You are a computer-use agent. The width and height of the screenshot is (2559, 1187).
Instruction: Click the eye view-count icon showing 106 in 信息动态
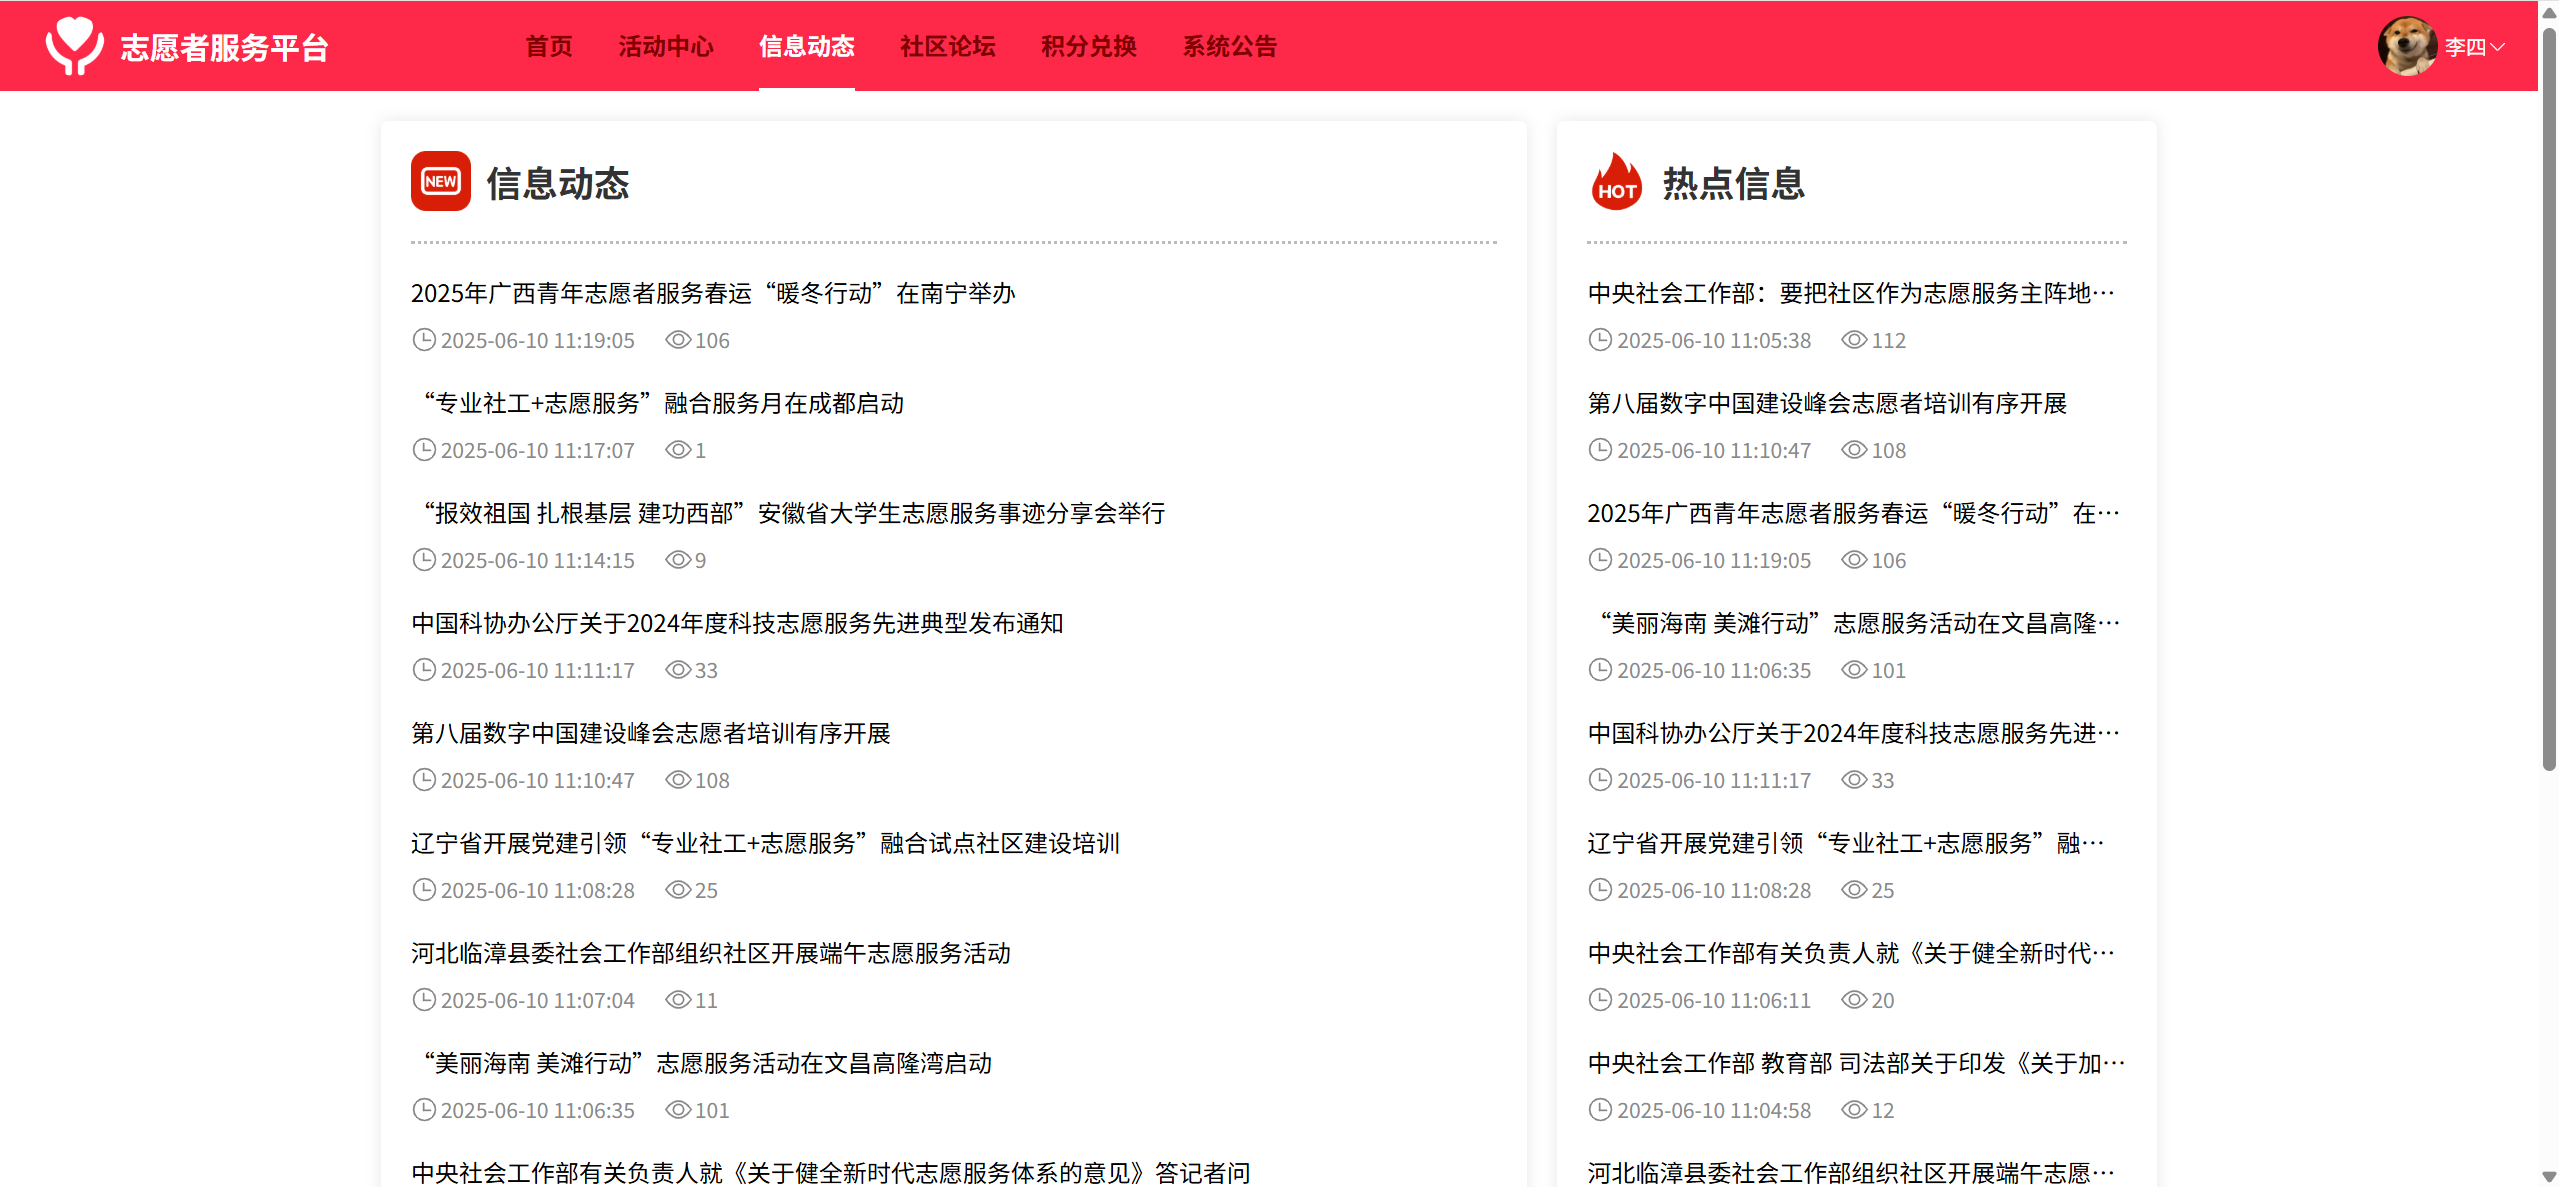678,340
